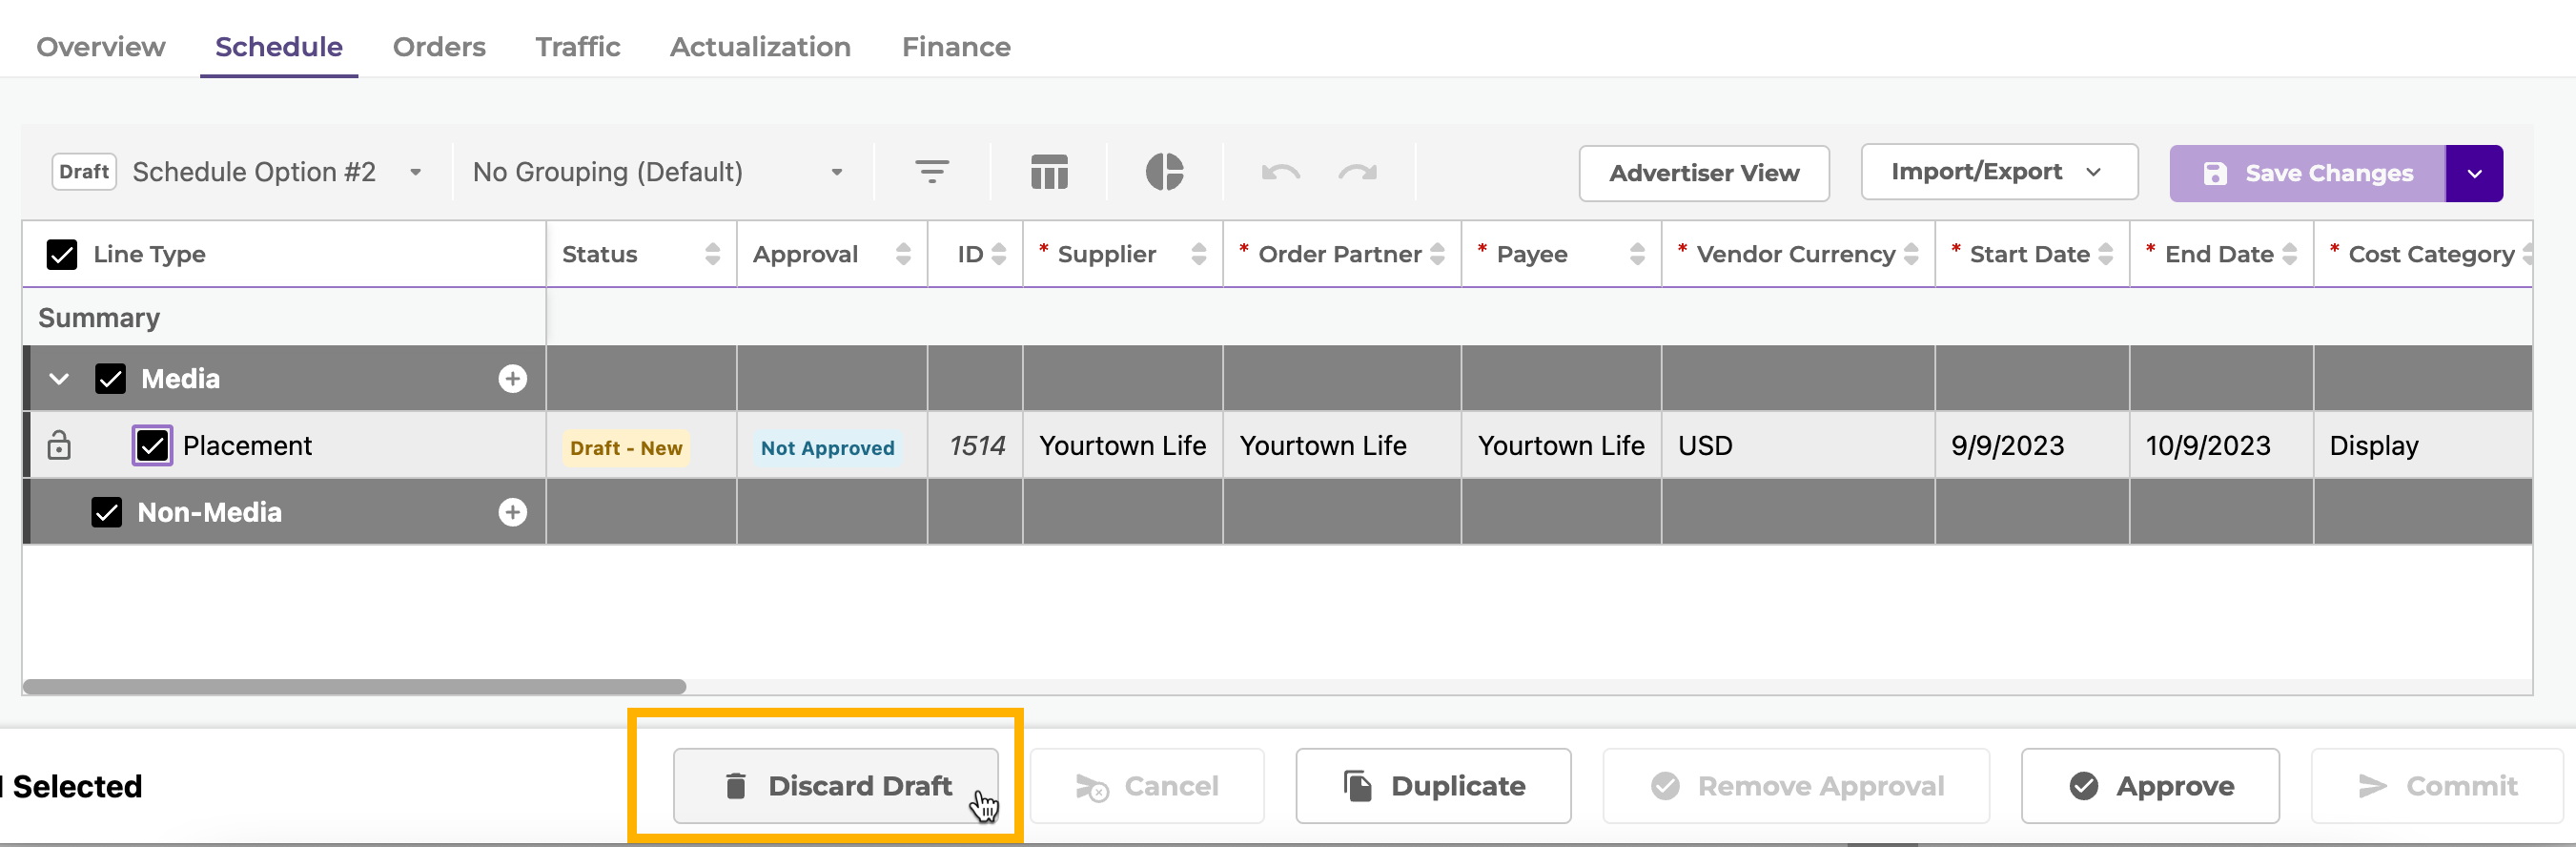Uncheck the Placement row checkbox
The height and width of the screenshot is (847, 2576).
[152, 445]
